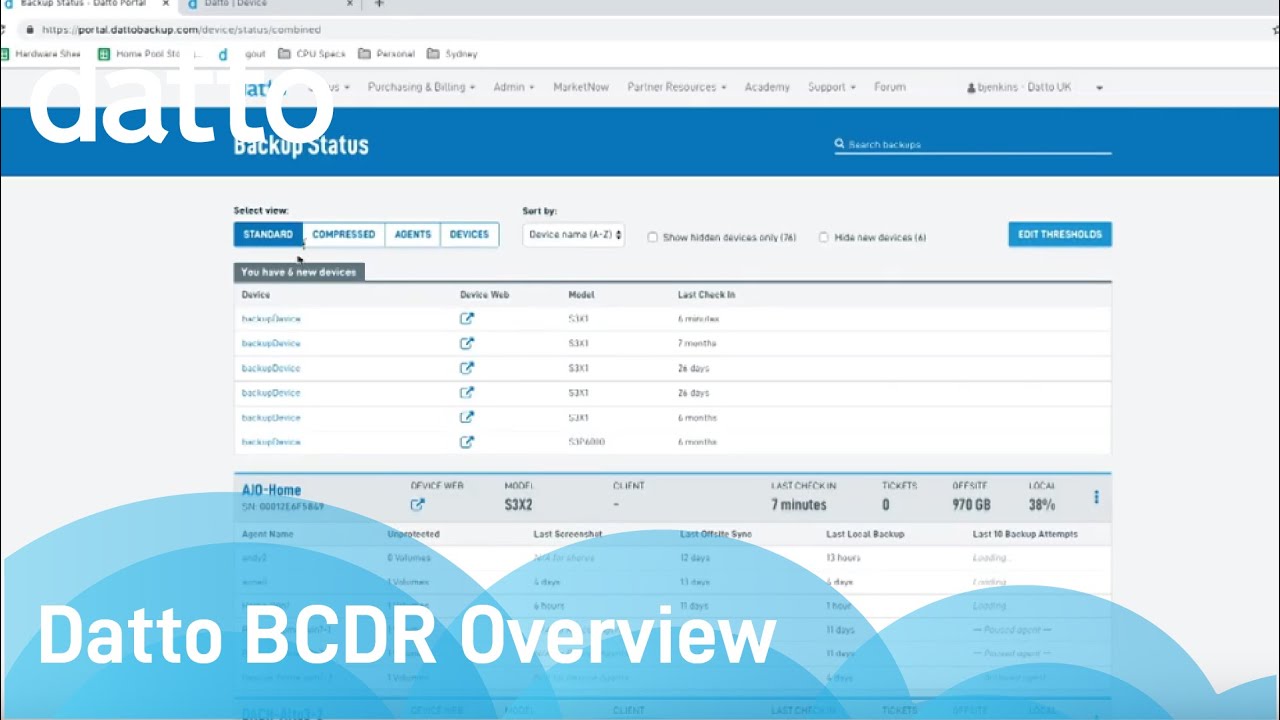Open Personal bookmark folder
The image size is (1280, 720).
(x=386, y=54)
